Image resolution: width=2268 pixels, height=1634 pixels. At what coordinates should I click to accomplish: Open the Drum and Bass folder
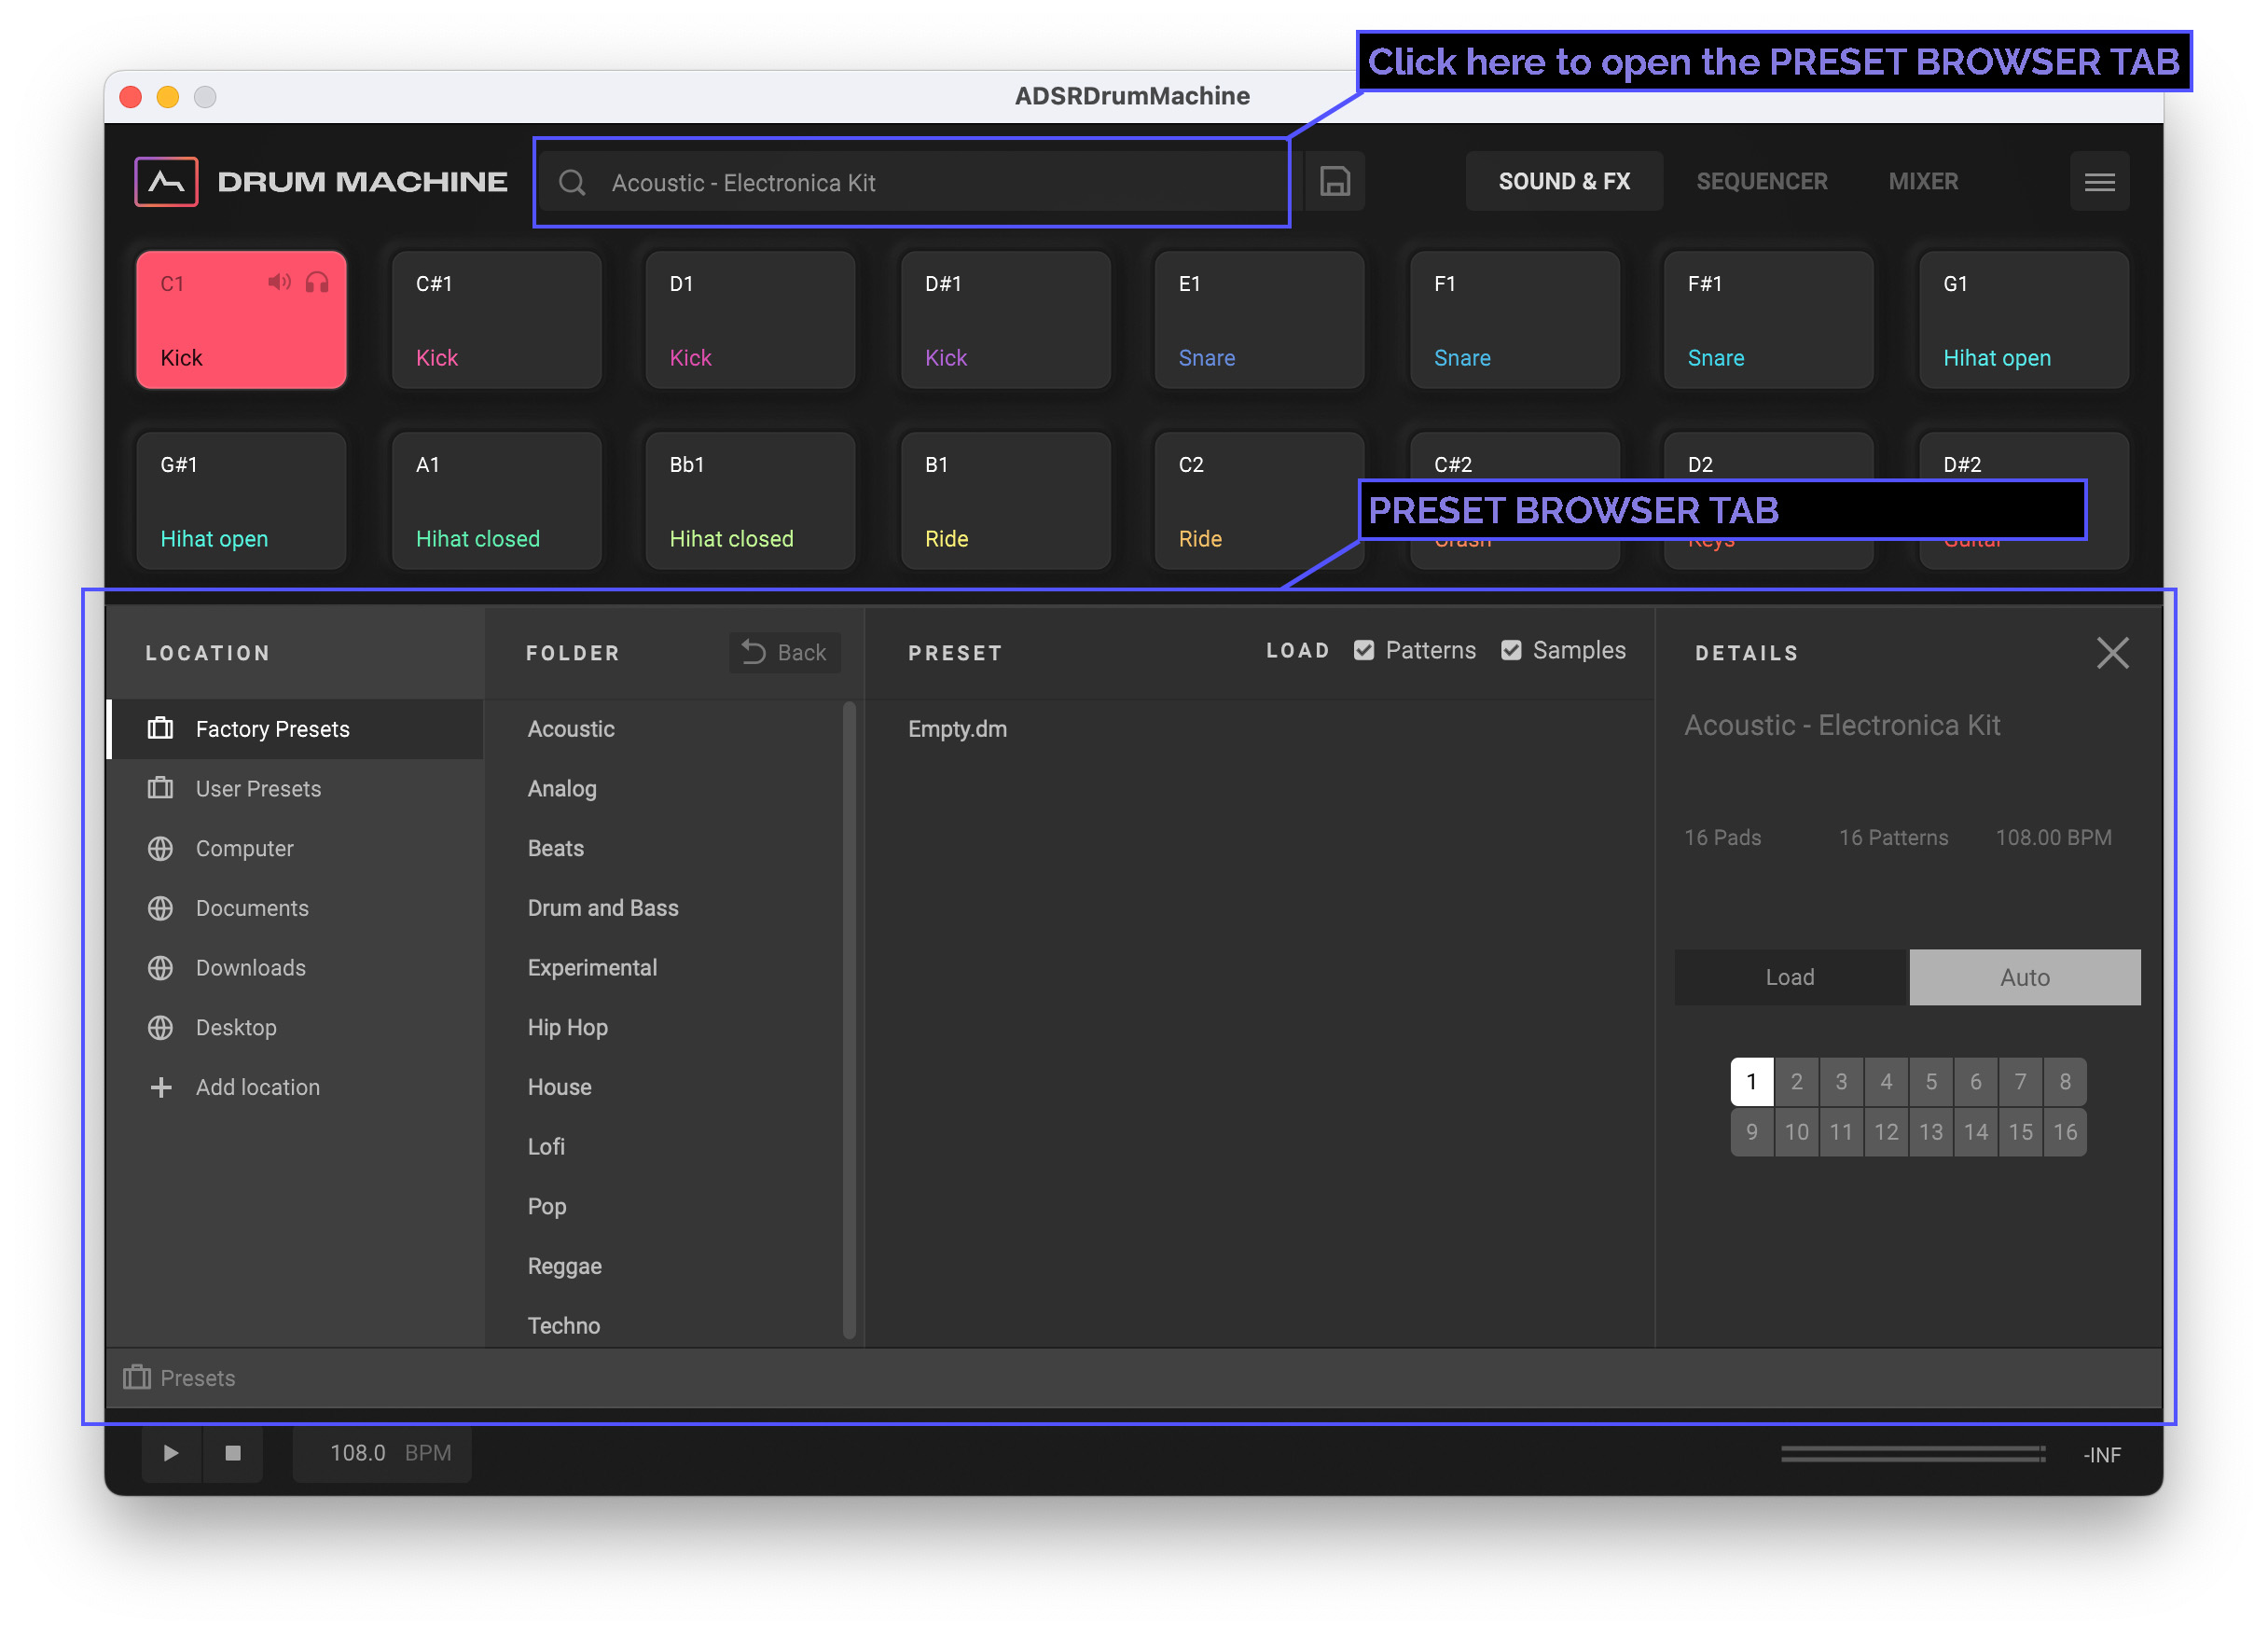tap(603, 908)
